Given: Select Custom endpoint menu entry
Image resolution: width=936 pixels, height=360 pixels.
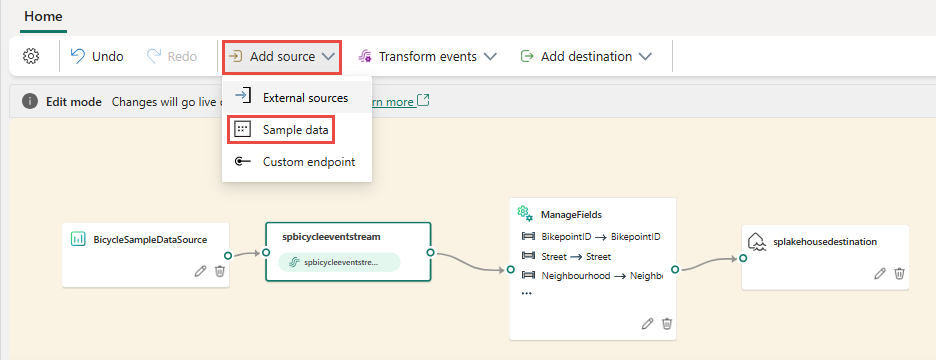Looking at the screenshot, I should 297,162.
